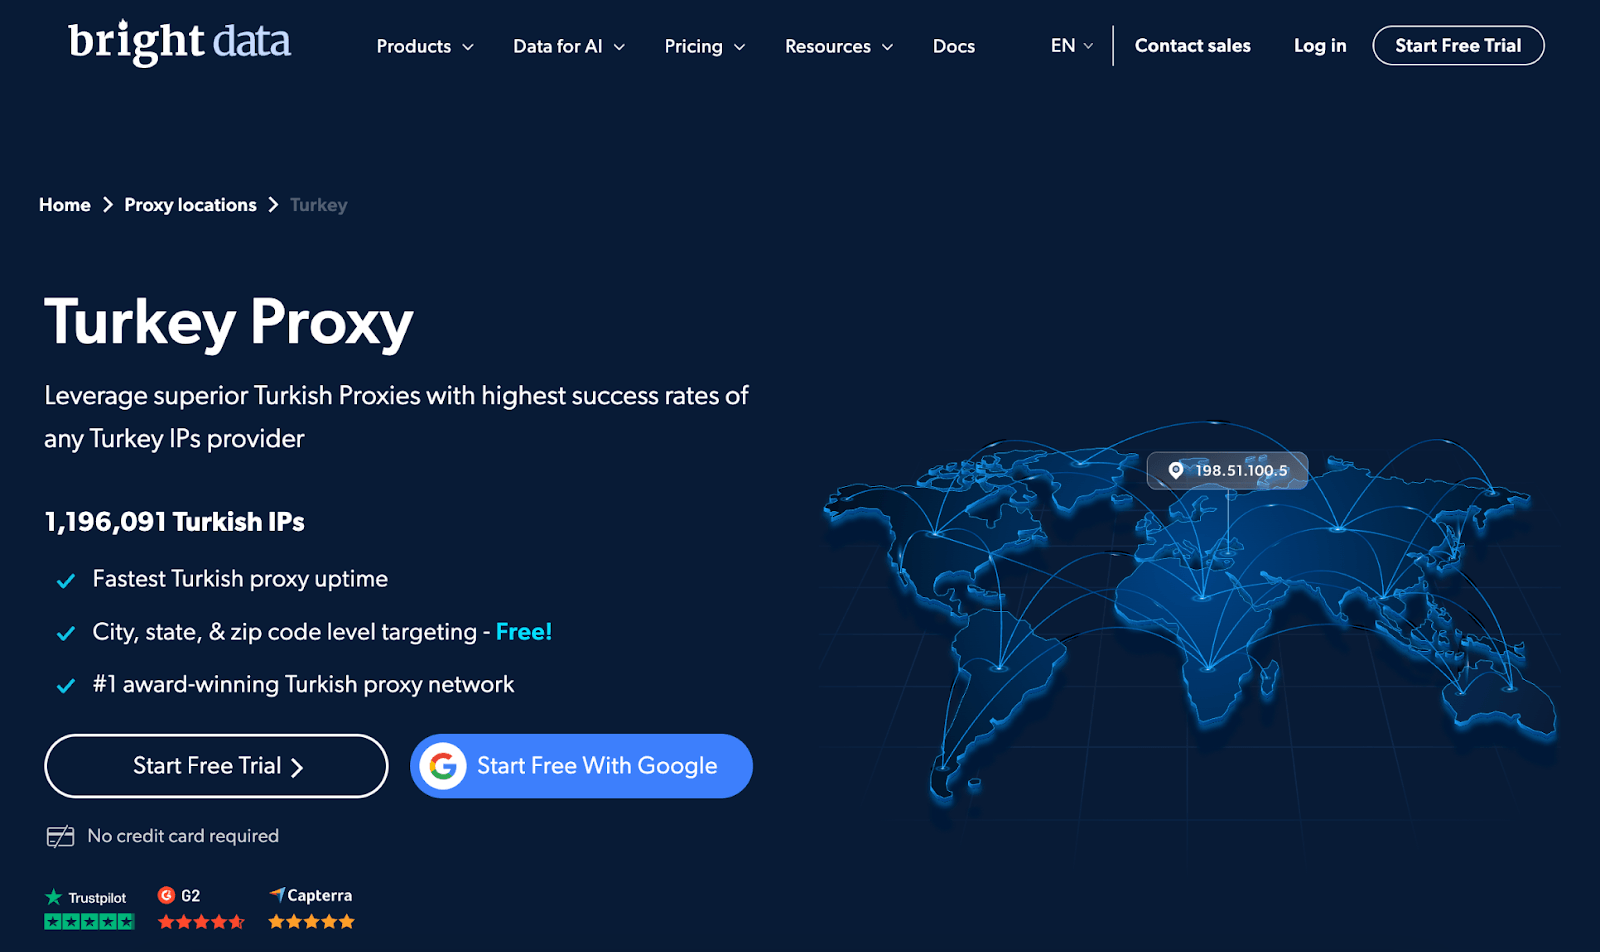Expand the Pricing menu chevron
The height and width of the screenshot is (952, 1600).
(740, 47)
